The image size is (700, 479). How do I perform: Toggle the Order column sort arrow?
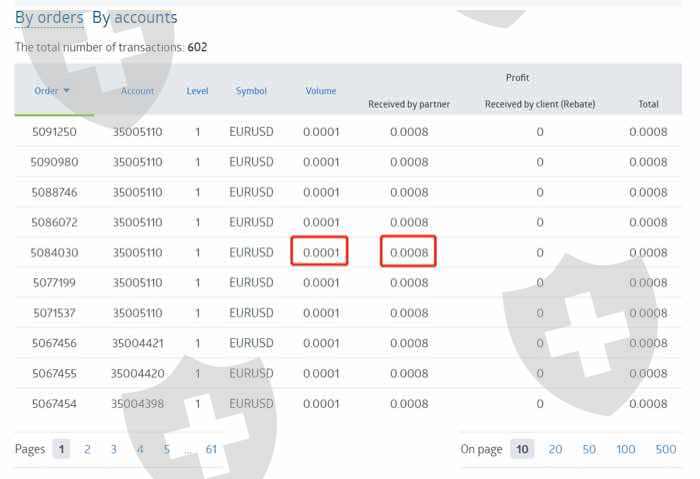pyautogui.click(x=66, y=91)
